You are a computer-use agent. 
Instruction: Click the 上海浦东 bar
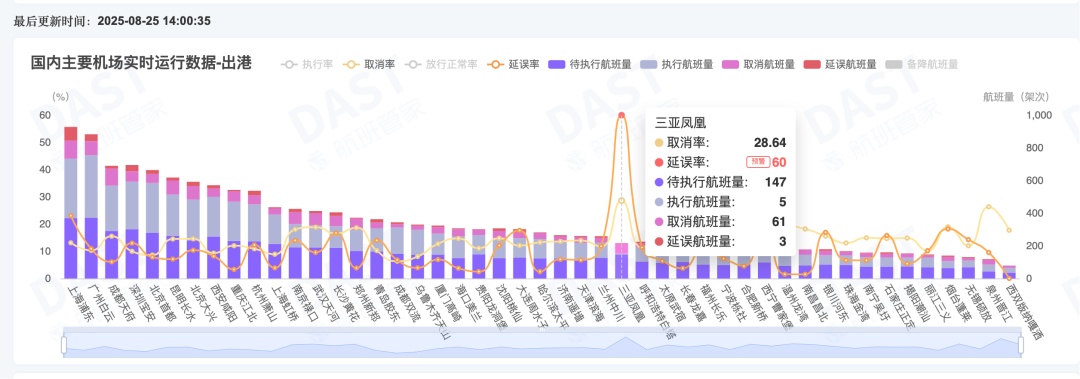[71, 203]
